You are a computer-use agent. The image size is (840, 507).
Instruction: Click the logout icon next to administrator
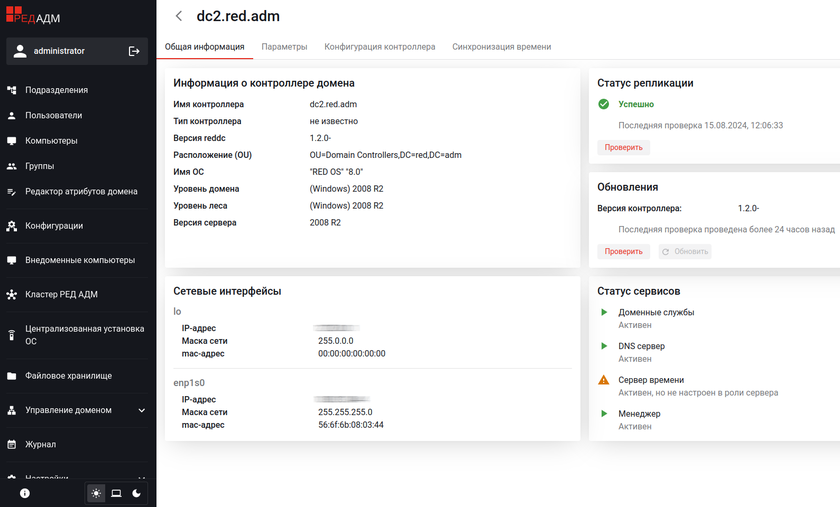coord(134,51)
